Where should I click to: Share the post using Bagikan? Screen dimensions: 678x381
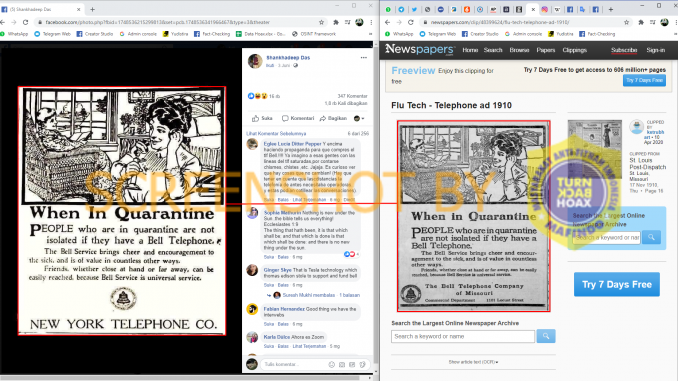[x=333, y=118]
